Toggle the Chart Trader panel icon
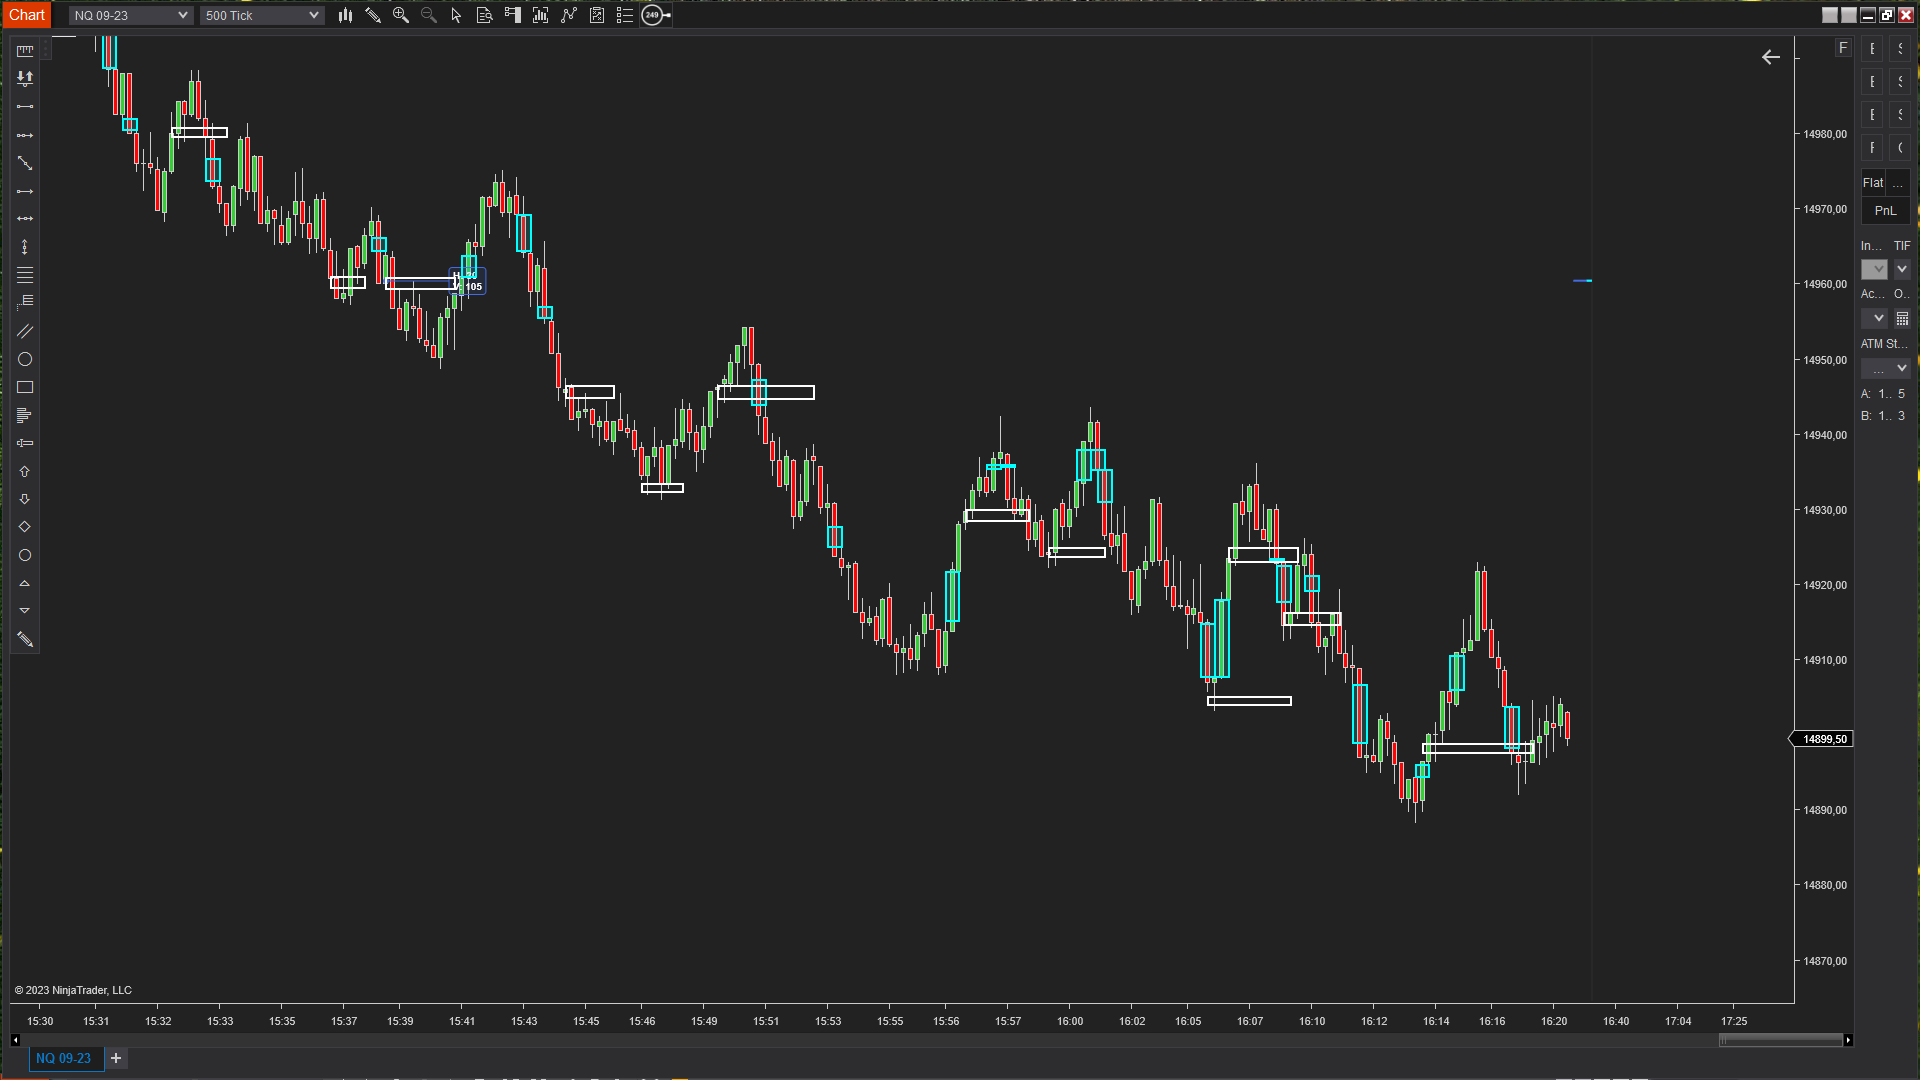1920x1080 pixels. click(513, 15)
